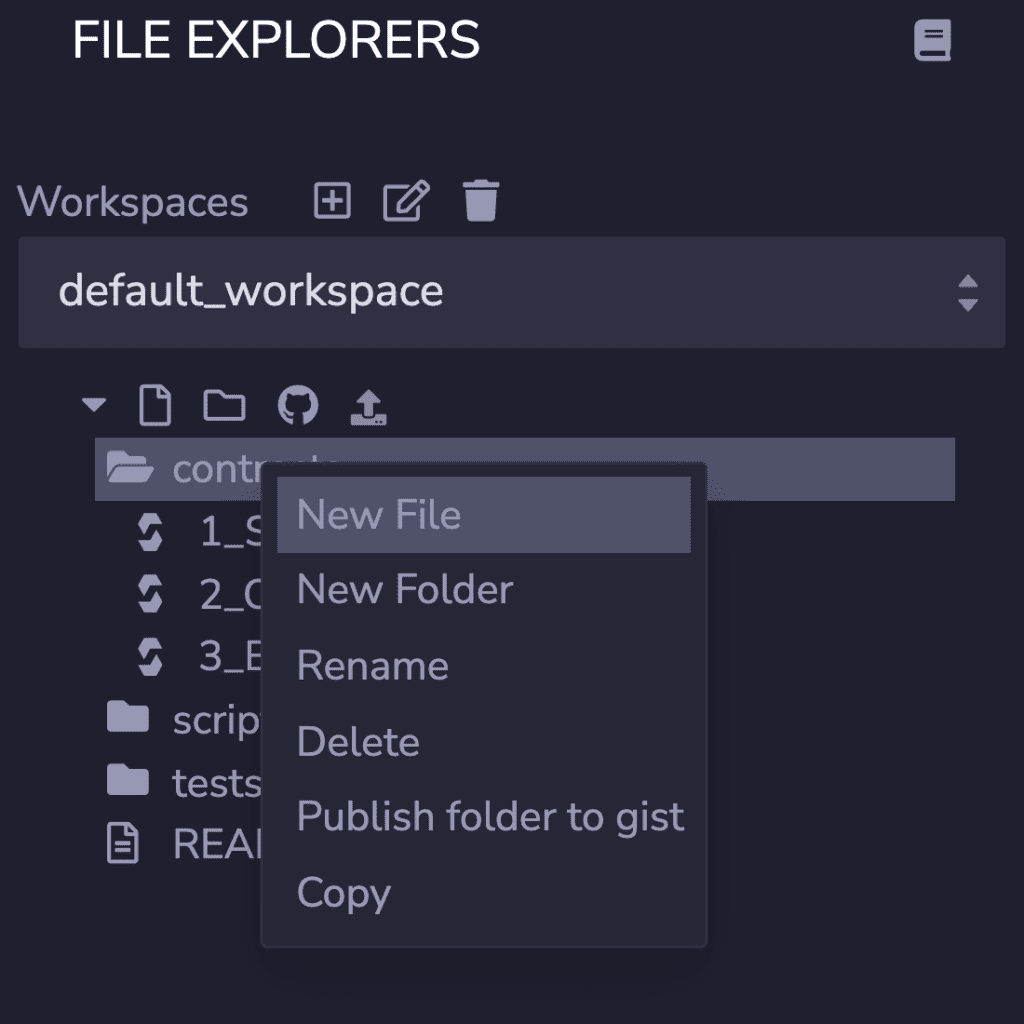This screenshot has height=1024, width=1024.
Task: Select Delete from the context menu
Action: pos(357,742)
